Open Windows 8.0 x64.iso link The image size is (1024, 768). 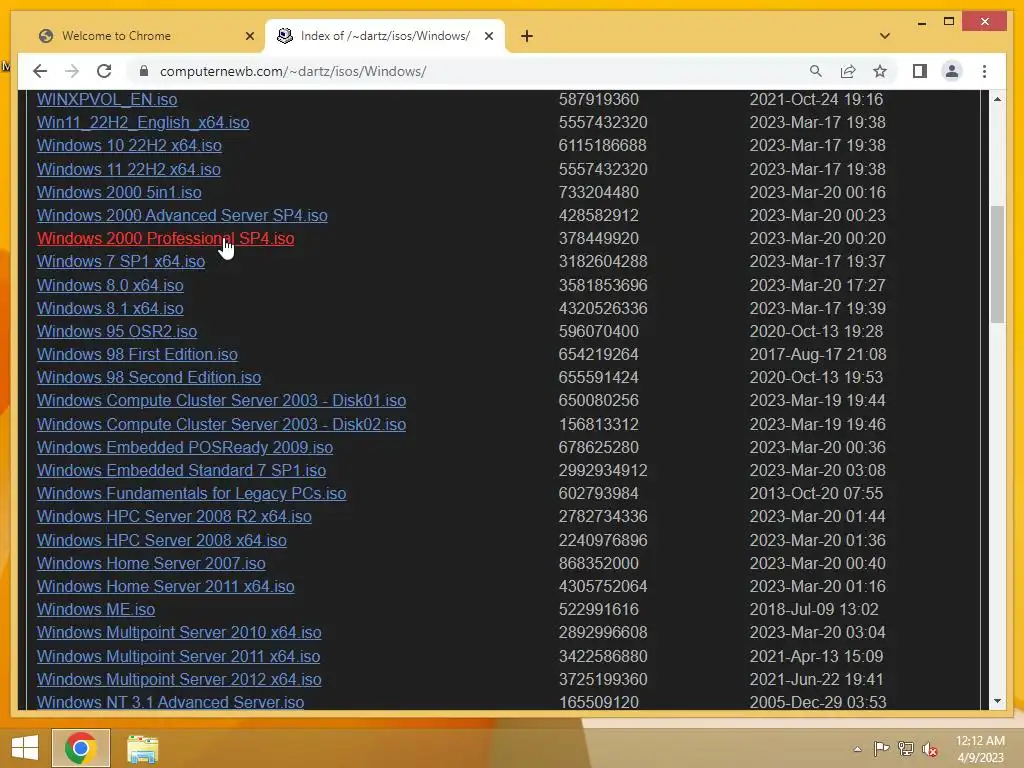click(x=110, y=285)
